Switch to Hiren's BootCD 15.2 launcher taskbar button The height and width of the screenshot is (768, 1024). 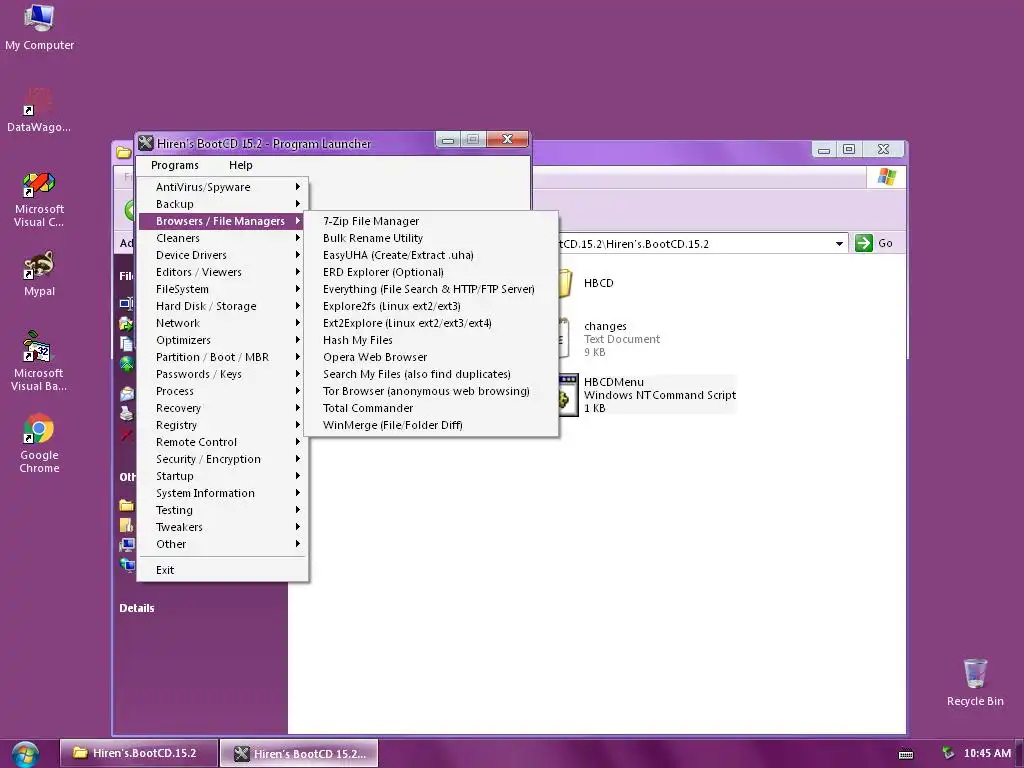point(299,754)
